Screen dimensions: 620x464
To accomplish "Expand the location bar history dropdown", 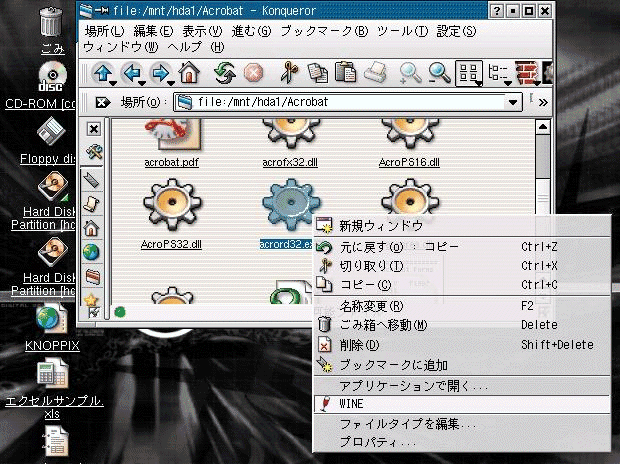I will 513,103.
